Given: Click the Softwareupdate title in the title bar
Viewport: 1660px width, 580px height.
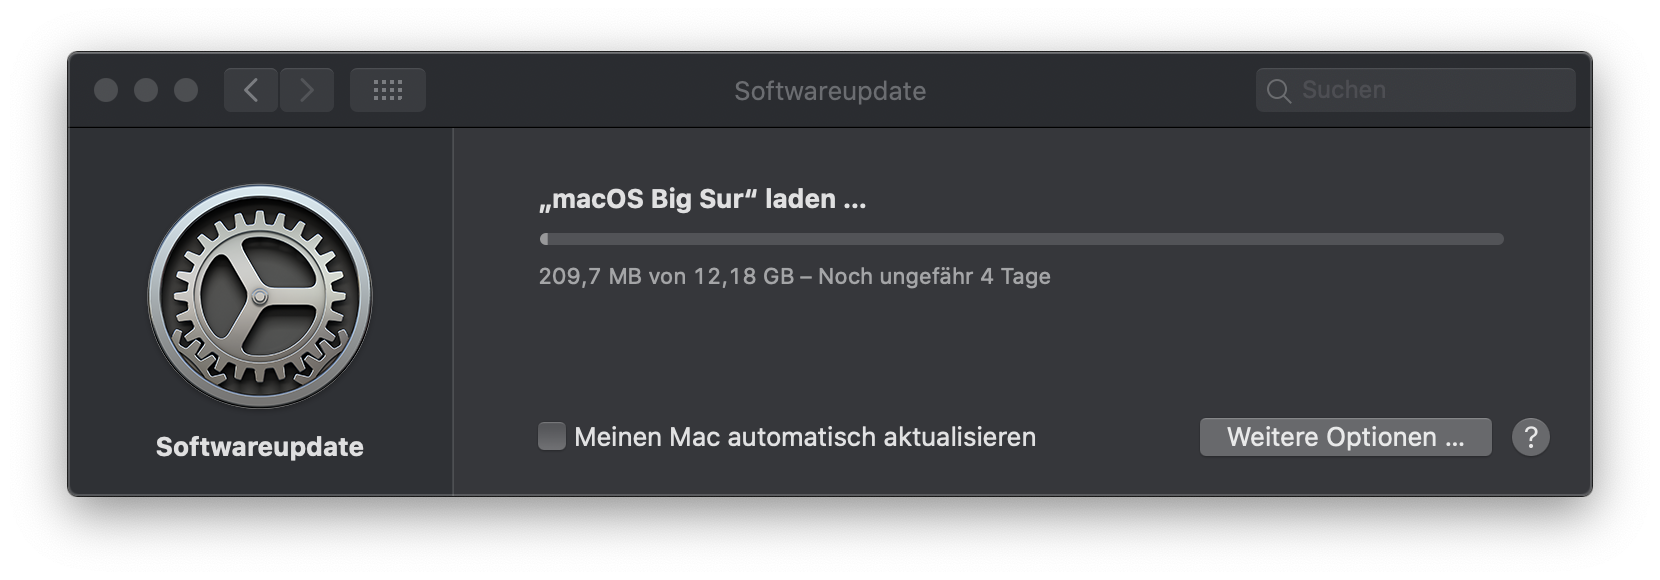Looking at the screenshot, I should [830, 90].
